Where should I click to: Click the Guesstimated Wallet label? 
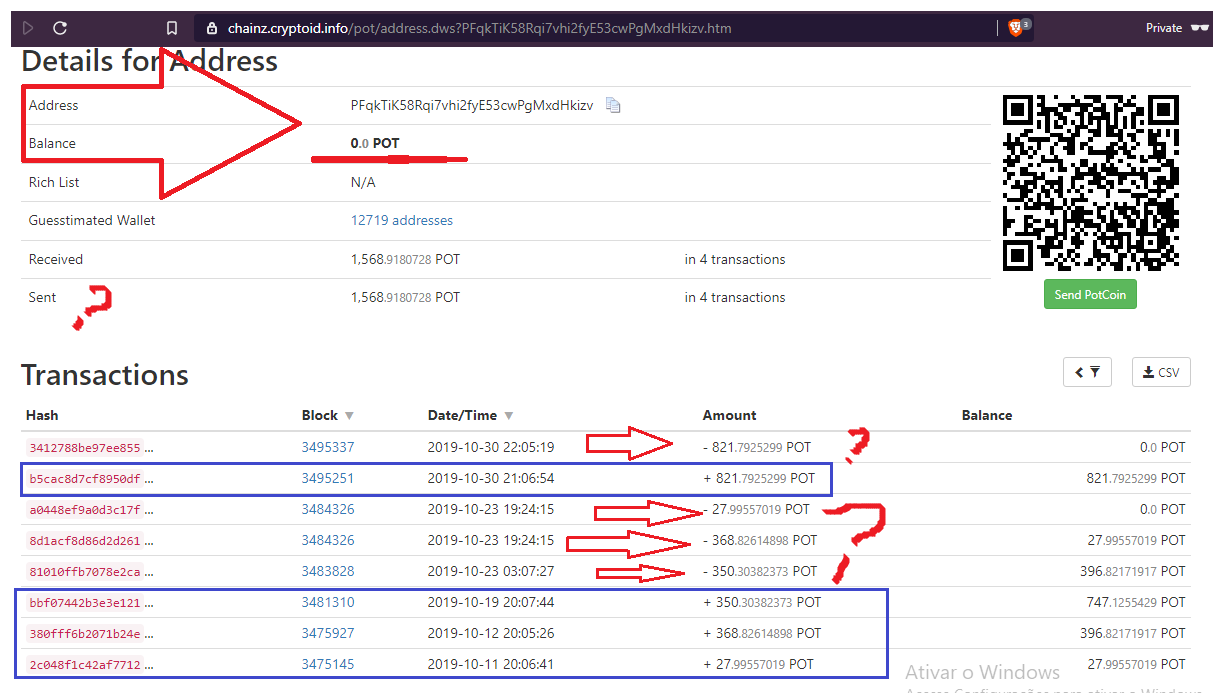tap(92, 220)
